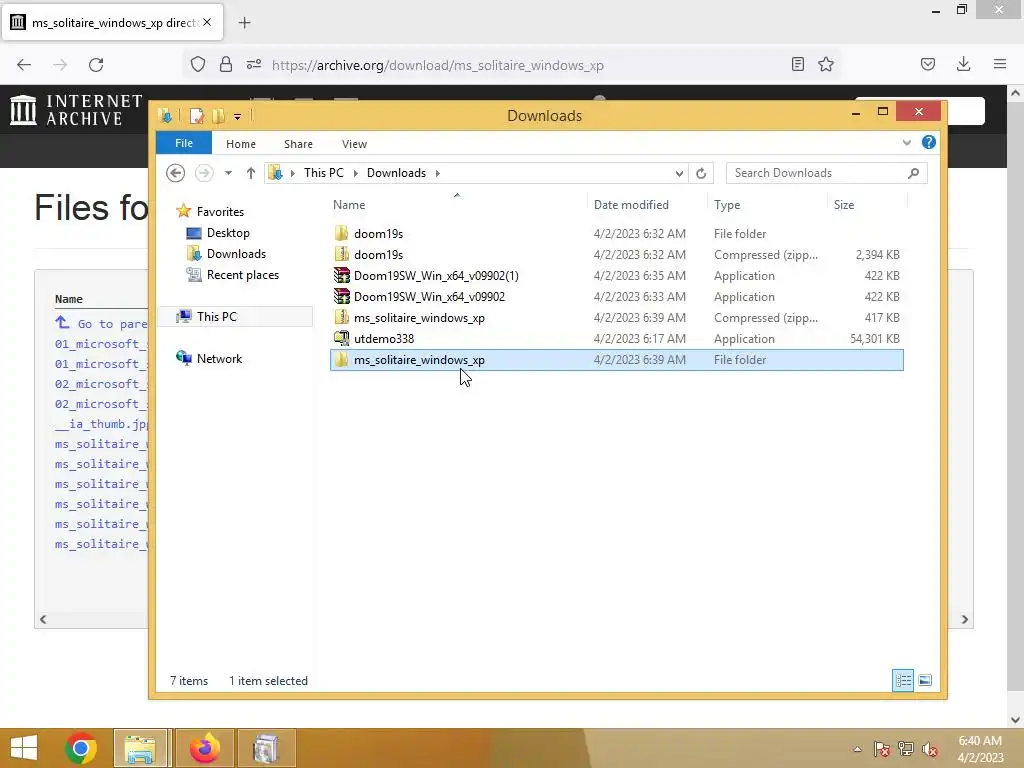Switch to the Share ribbon tab
The height and width of the screenshot is (768, 1024).
[298, 144]
